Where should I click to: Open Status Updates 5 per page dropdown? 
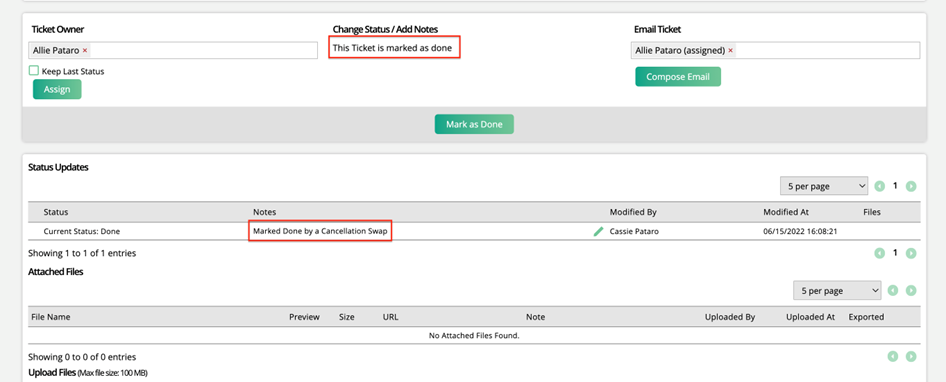tap(824, 186)
